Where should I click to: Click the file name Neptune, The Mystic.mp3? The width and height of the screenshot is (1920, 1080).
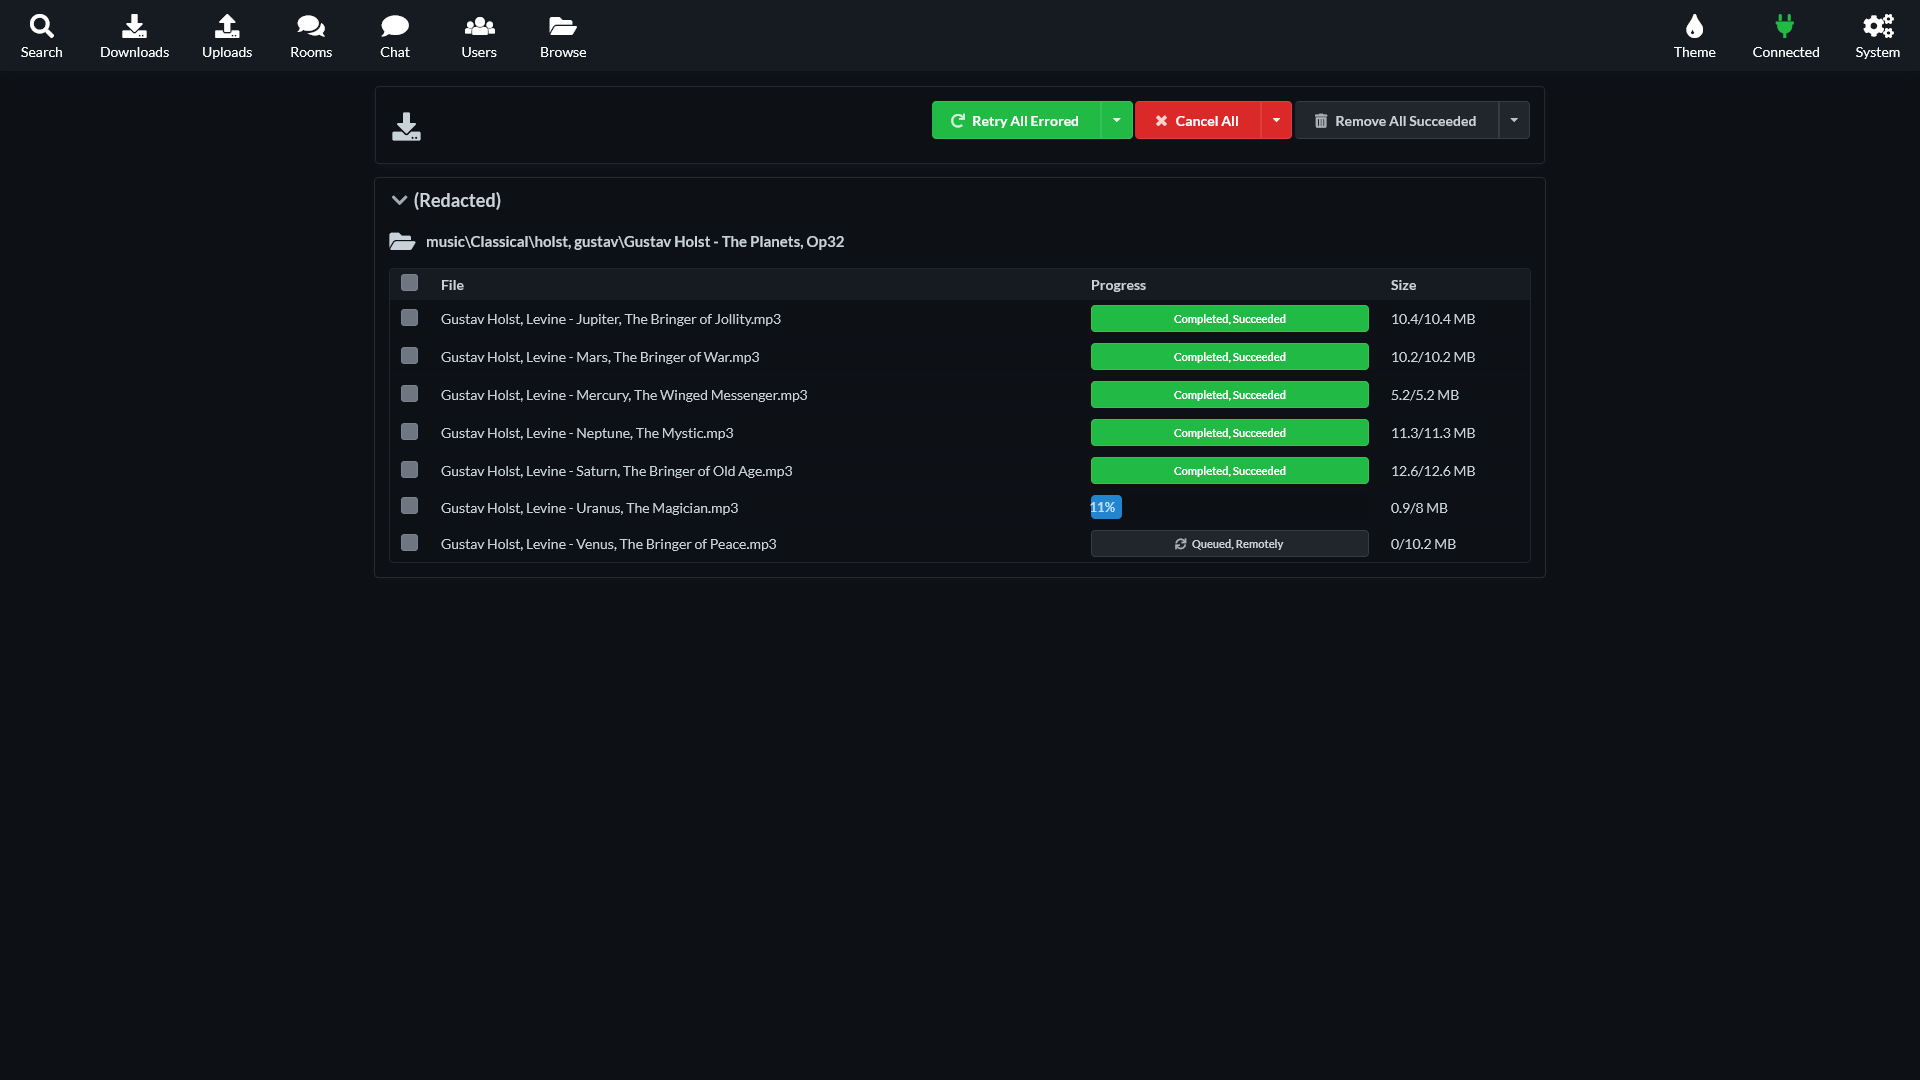point(587,433)
